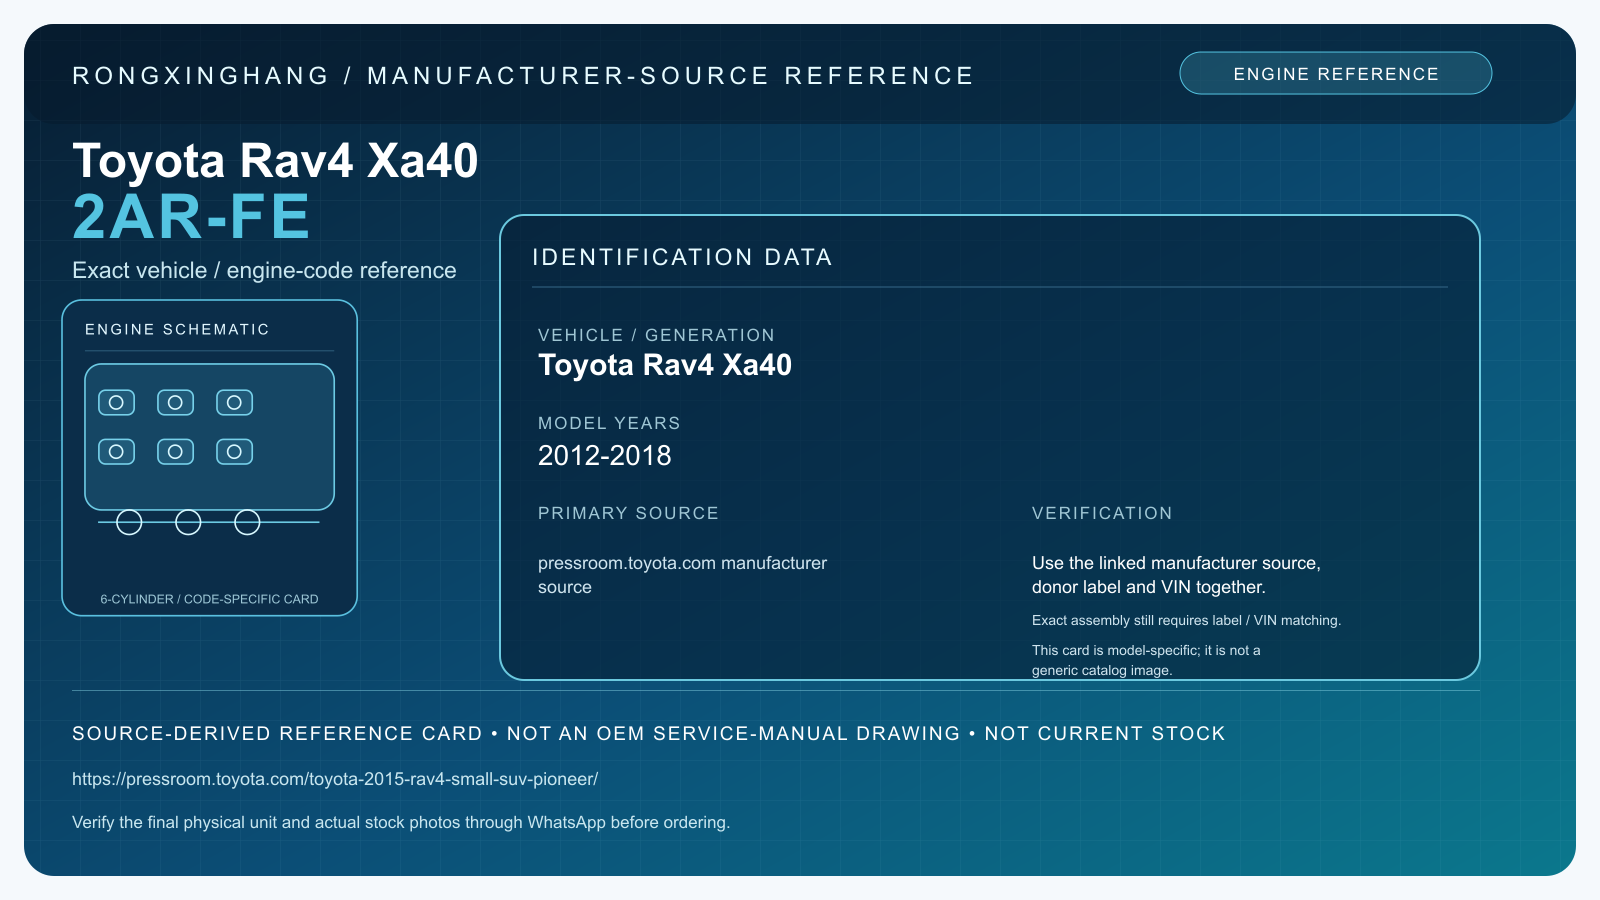
Task: Click the ENGINE REFERENCE pill button
Action: tap(1335, 73)
